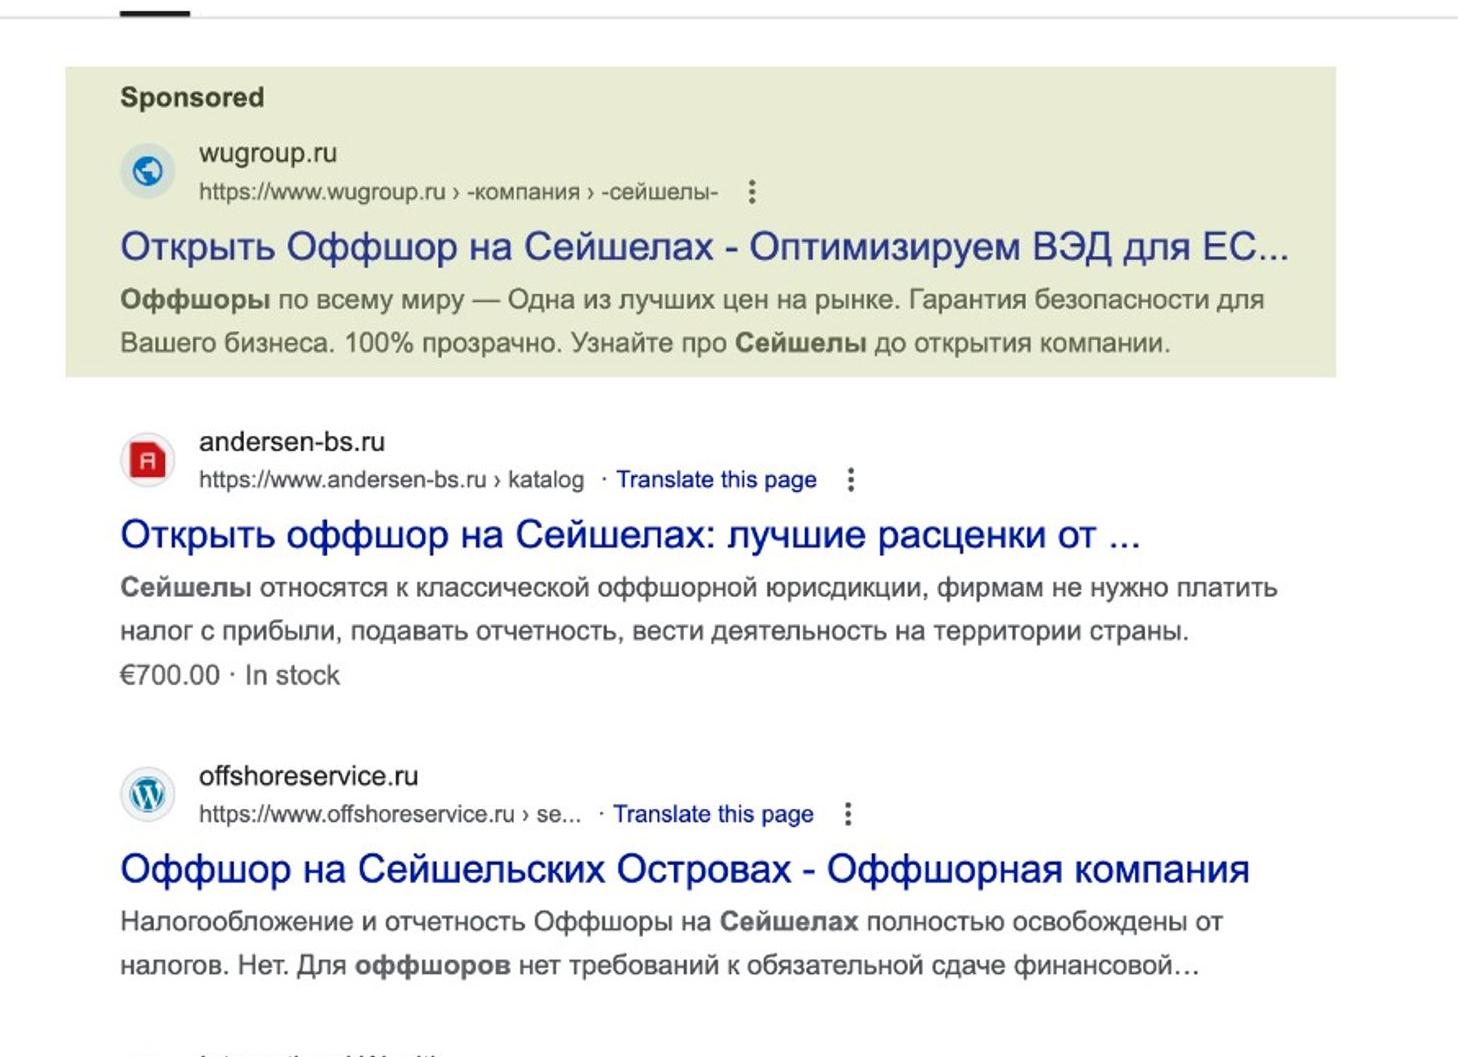Image resolution: width=1458 pixels, height=1057 pixels.
Task: Translate the andersen-bs.ru page
Action: click(x=716, y=480)
